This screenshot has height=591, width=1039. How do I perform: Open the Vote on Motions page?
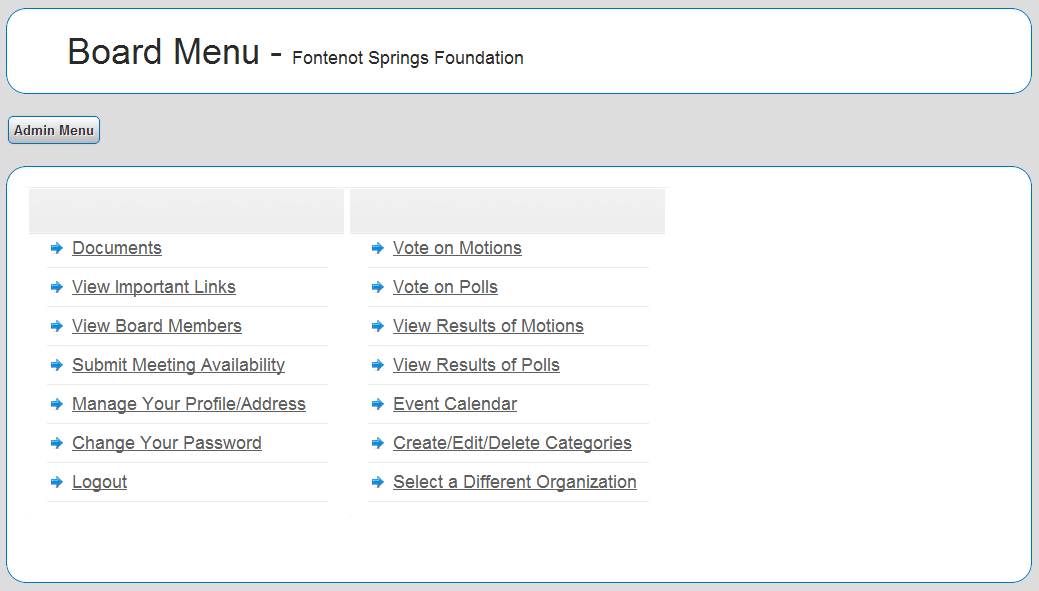pyautogui.click(x=457, y=248)
